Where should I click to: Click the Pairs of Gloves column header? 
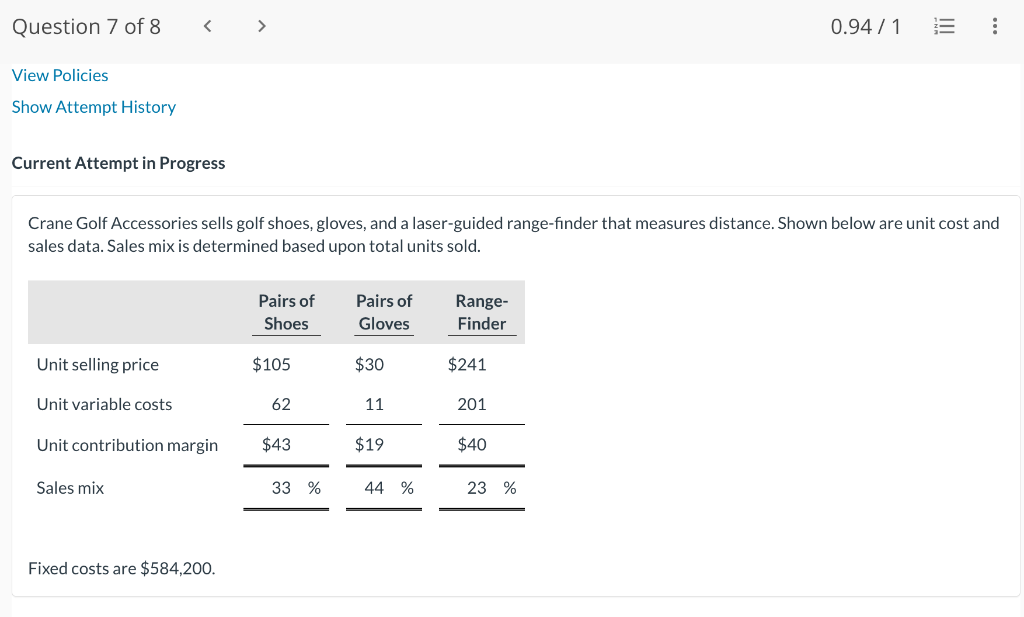click(x=384, y=312)
